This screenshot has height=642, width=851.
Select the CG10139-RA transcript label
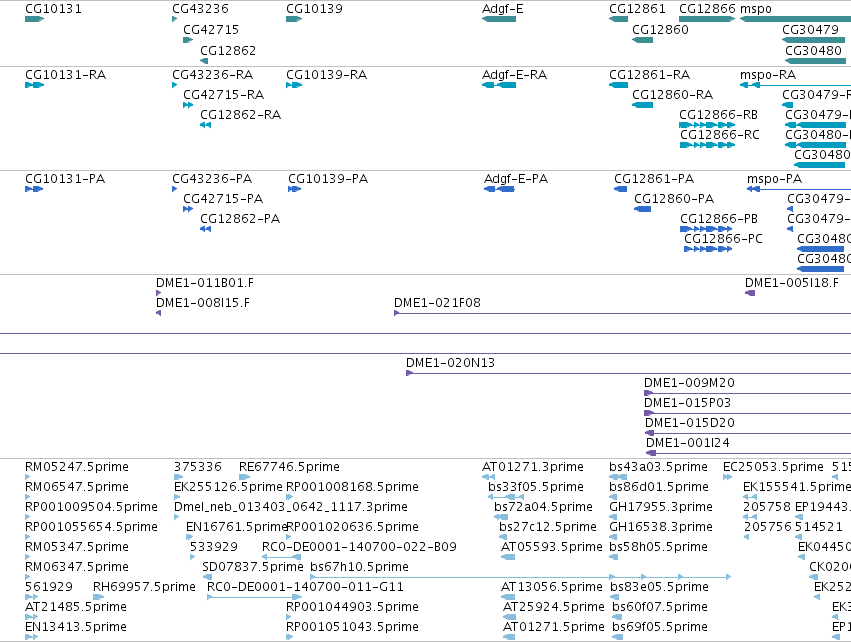click(x=327, y=74)
